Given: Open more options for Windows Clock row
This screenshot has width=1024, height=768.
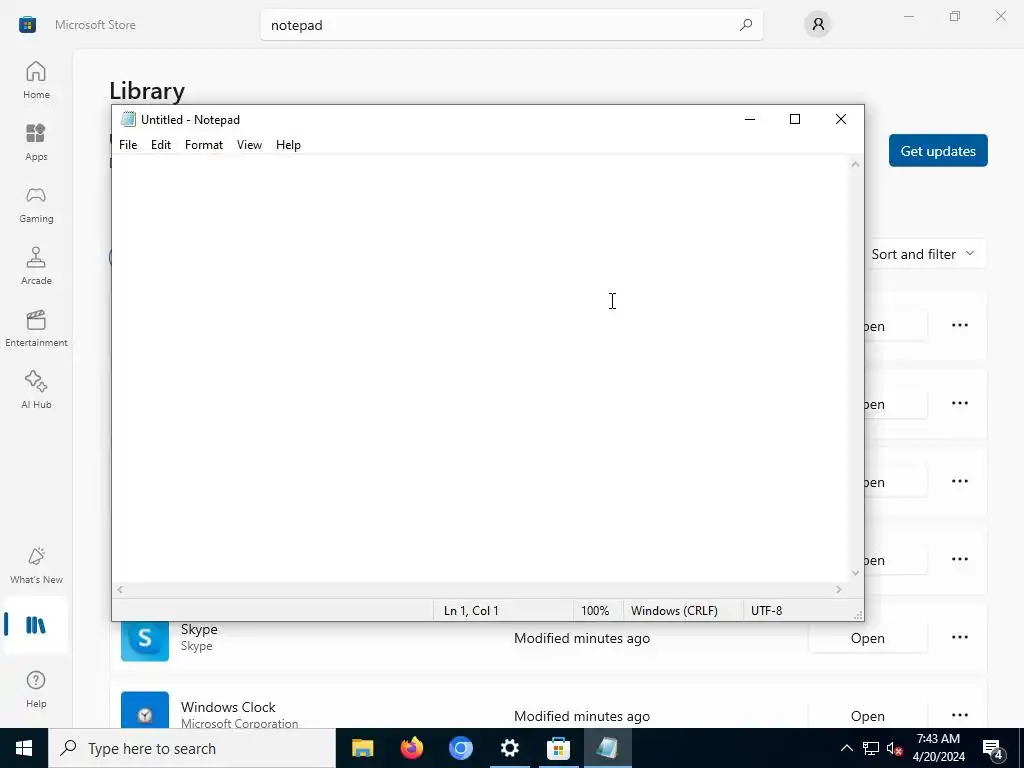Looking at the screenshot, I should (x=959, y=715).
